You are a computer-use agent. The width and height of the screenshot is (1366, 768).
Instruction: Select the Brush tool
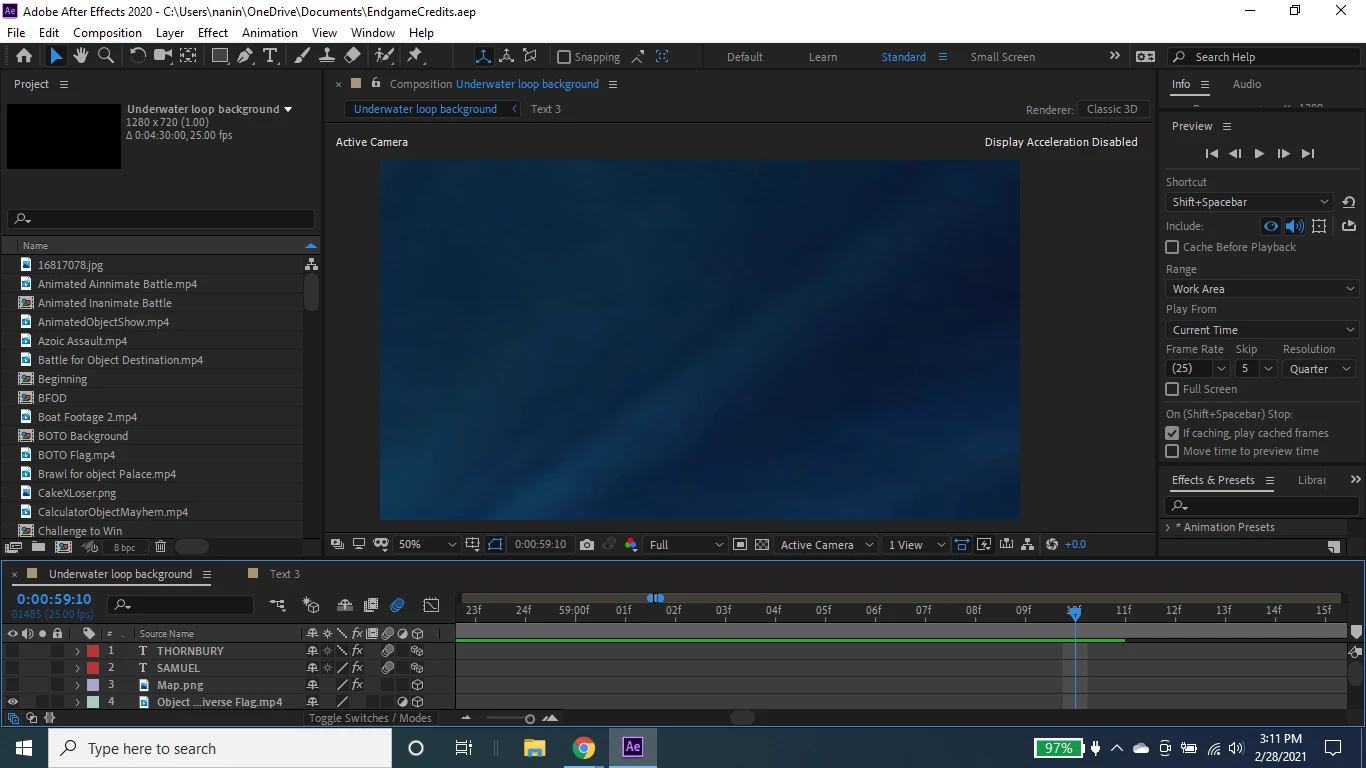pos(302,56)
